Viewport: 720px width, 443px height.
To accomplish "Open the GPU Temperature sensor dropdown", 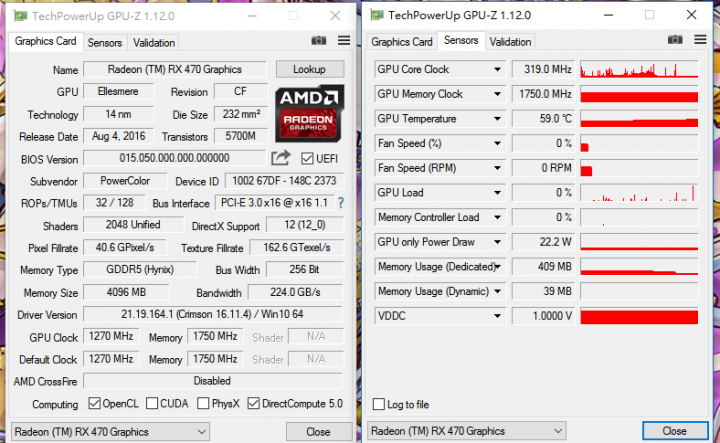I will tap(497, 119).
